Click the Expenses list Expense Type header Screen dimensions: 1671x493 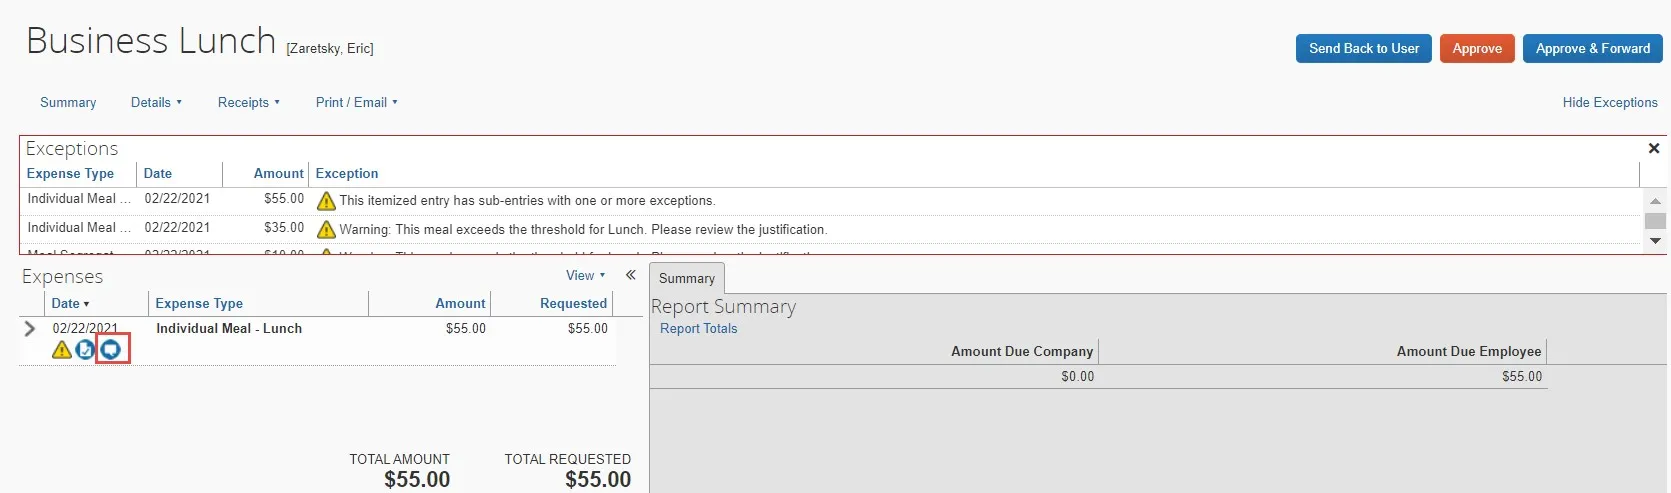coord(199,303)
